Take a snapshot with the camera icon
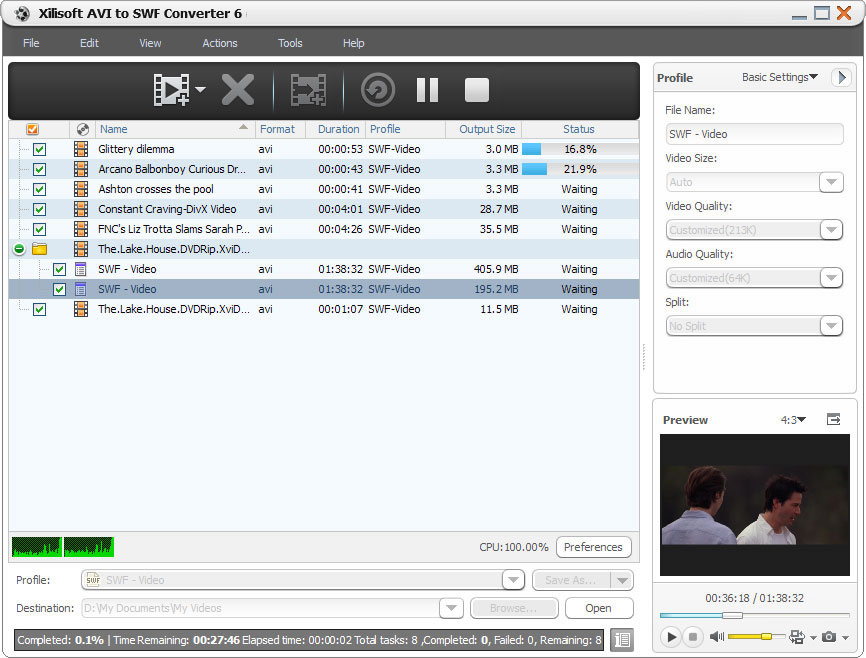866x658 pixels. tap(828, 637)
